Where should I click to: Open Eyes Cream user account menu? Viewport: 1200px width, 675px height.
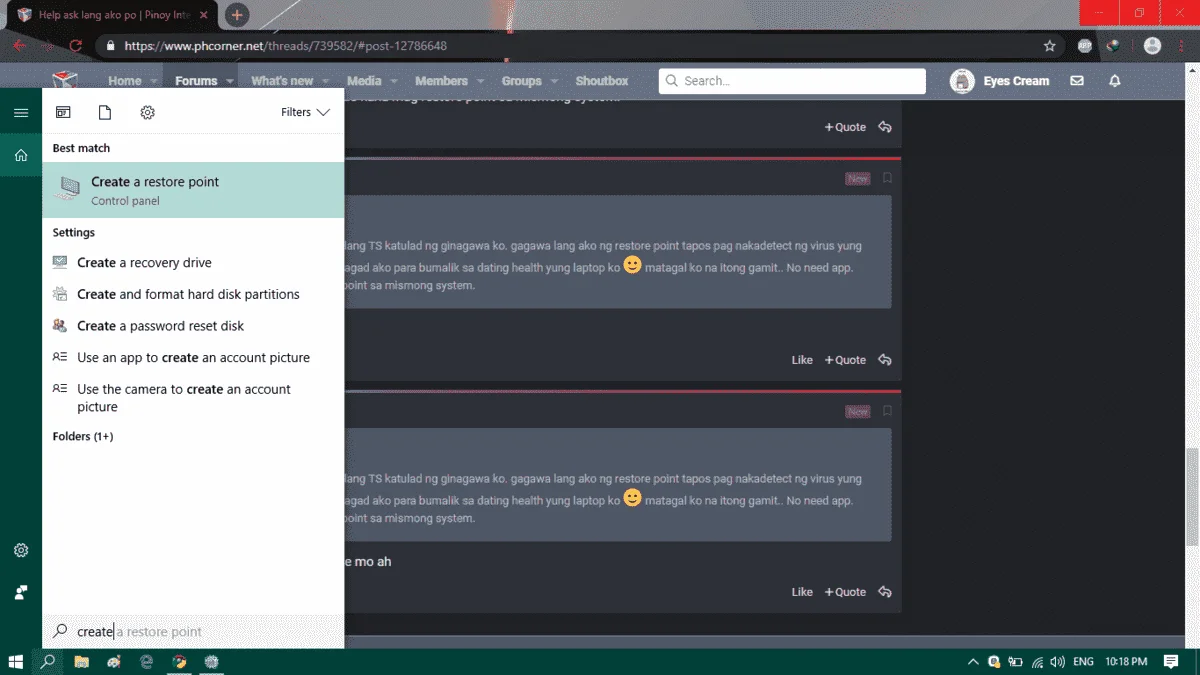1000,81
